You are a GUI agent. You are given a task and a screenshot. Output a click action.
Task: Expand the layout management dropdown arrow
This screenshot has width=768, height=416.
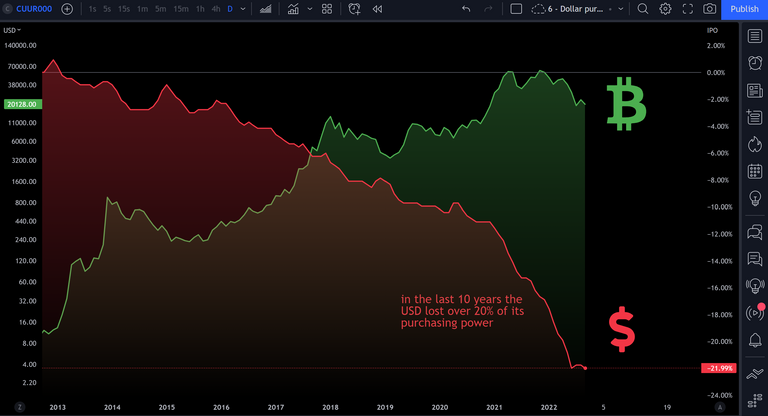pos(621,9)
